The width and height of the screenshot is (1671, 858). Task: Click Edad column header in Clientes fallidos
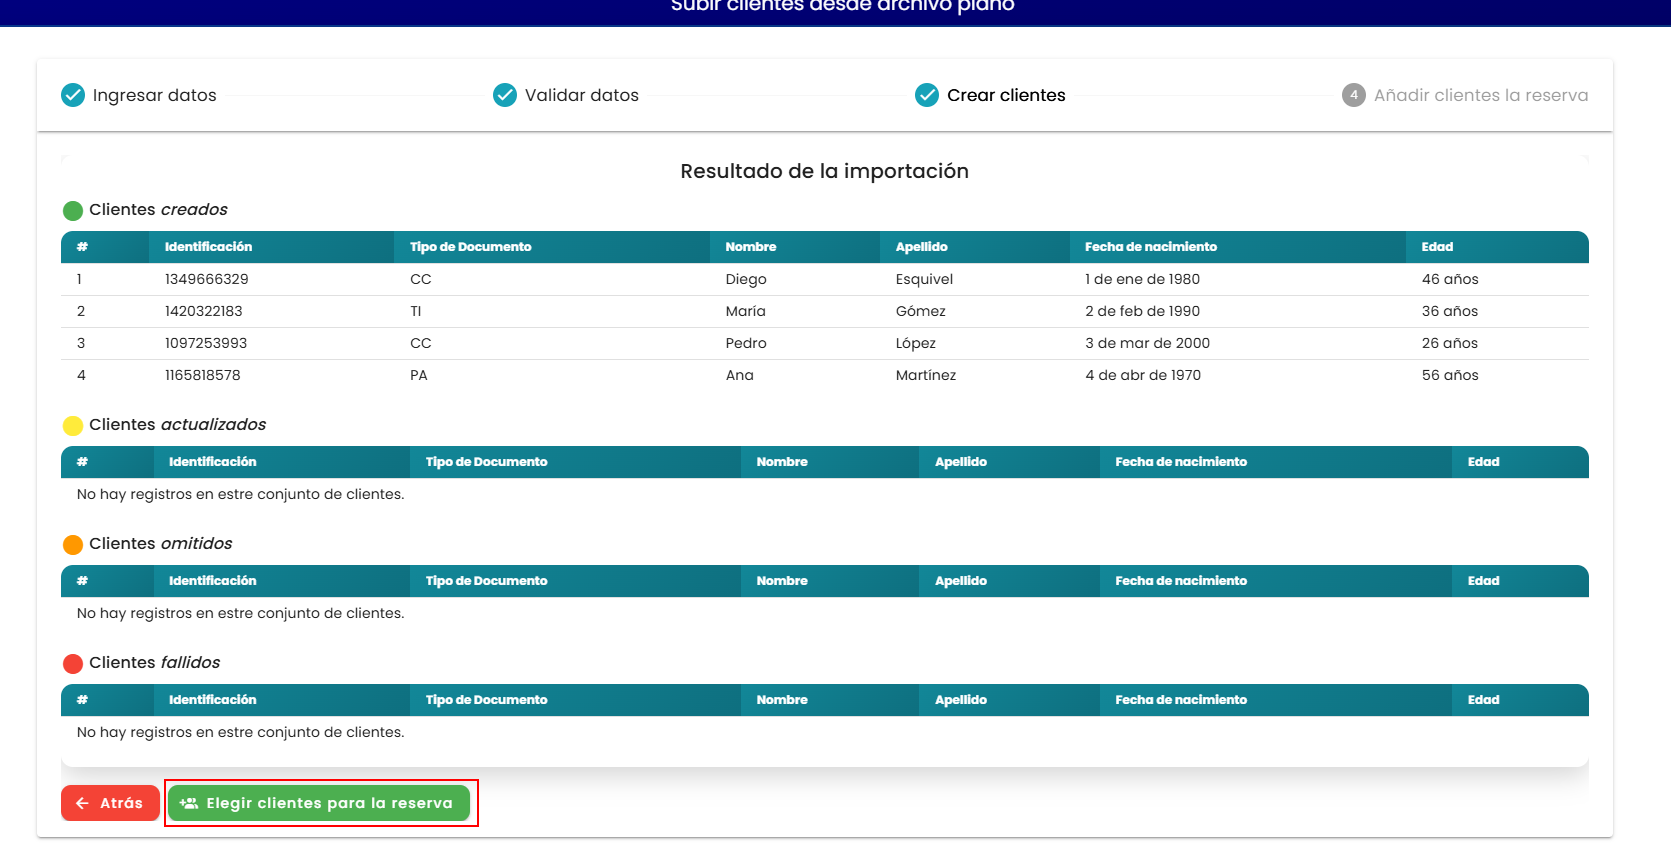click(x=1483, y=700)
